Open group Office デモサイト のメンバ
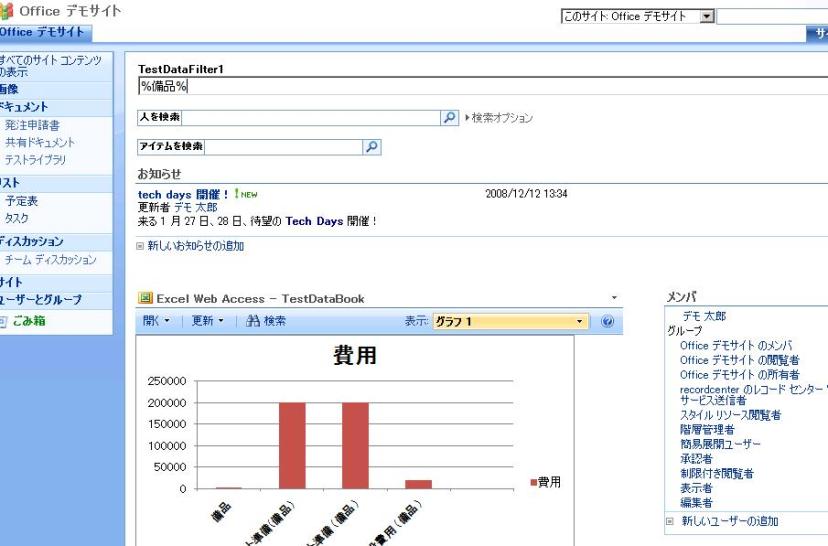This screenshot has width=828, height=546. pyautogui.click(x=736, y=346)
